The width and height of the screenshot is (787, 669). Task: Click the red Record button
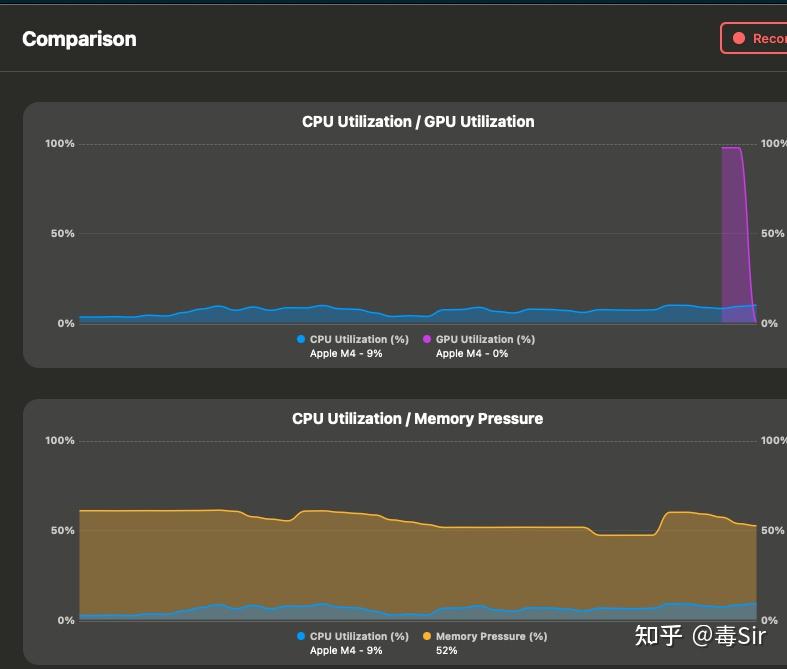click(754, 38)
